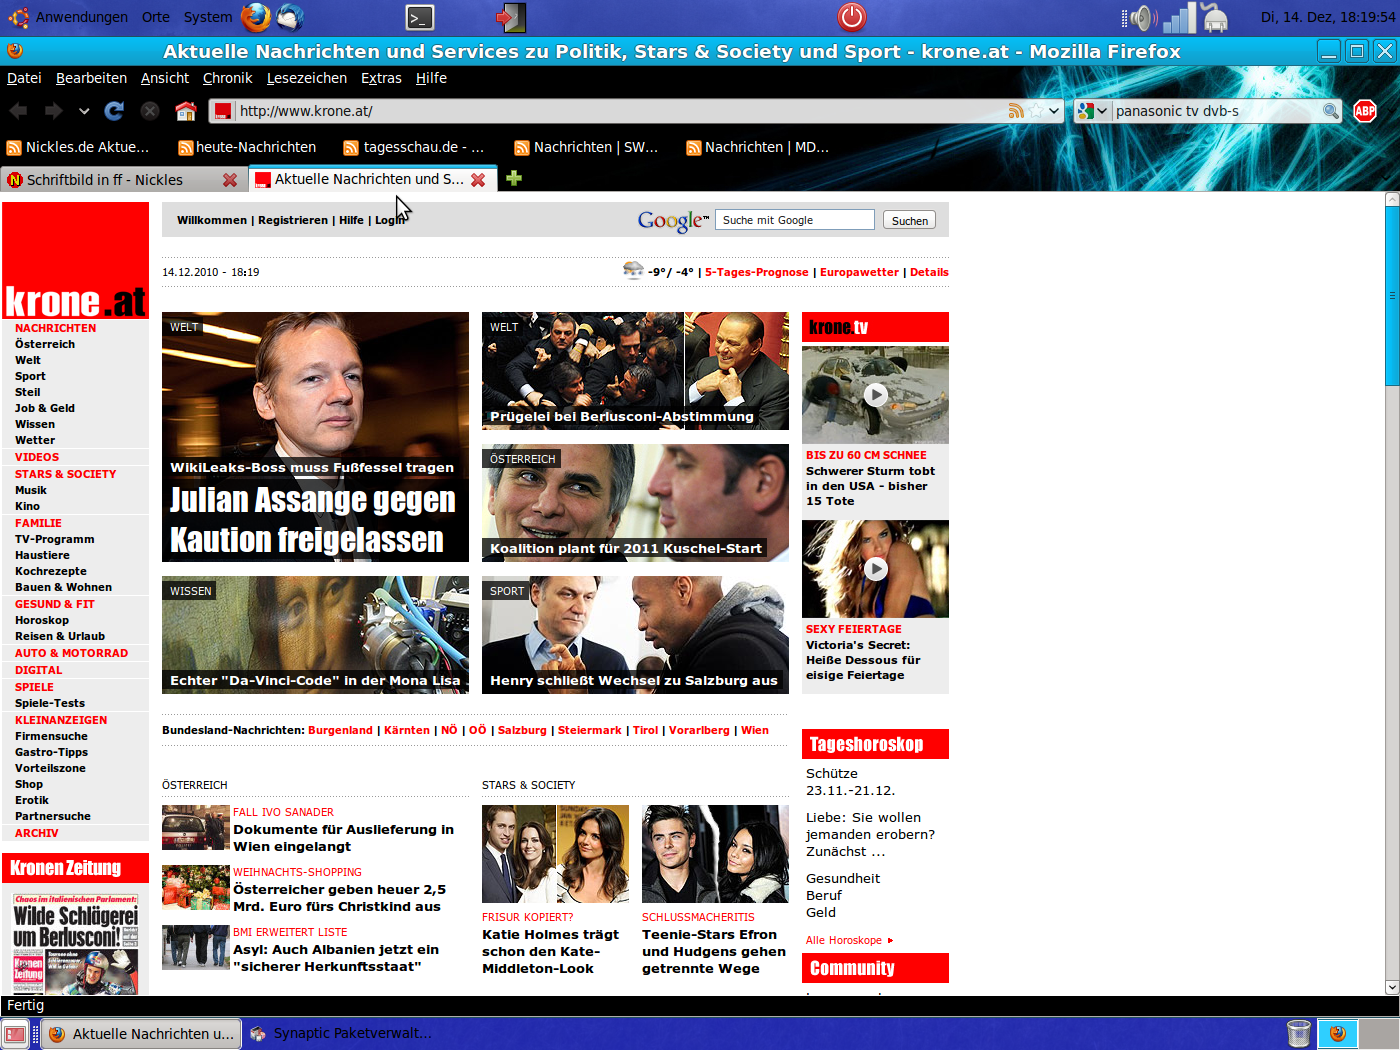Open the Hilfe menu

[x=431, y=78]
